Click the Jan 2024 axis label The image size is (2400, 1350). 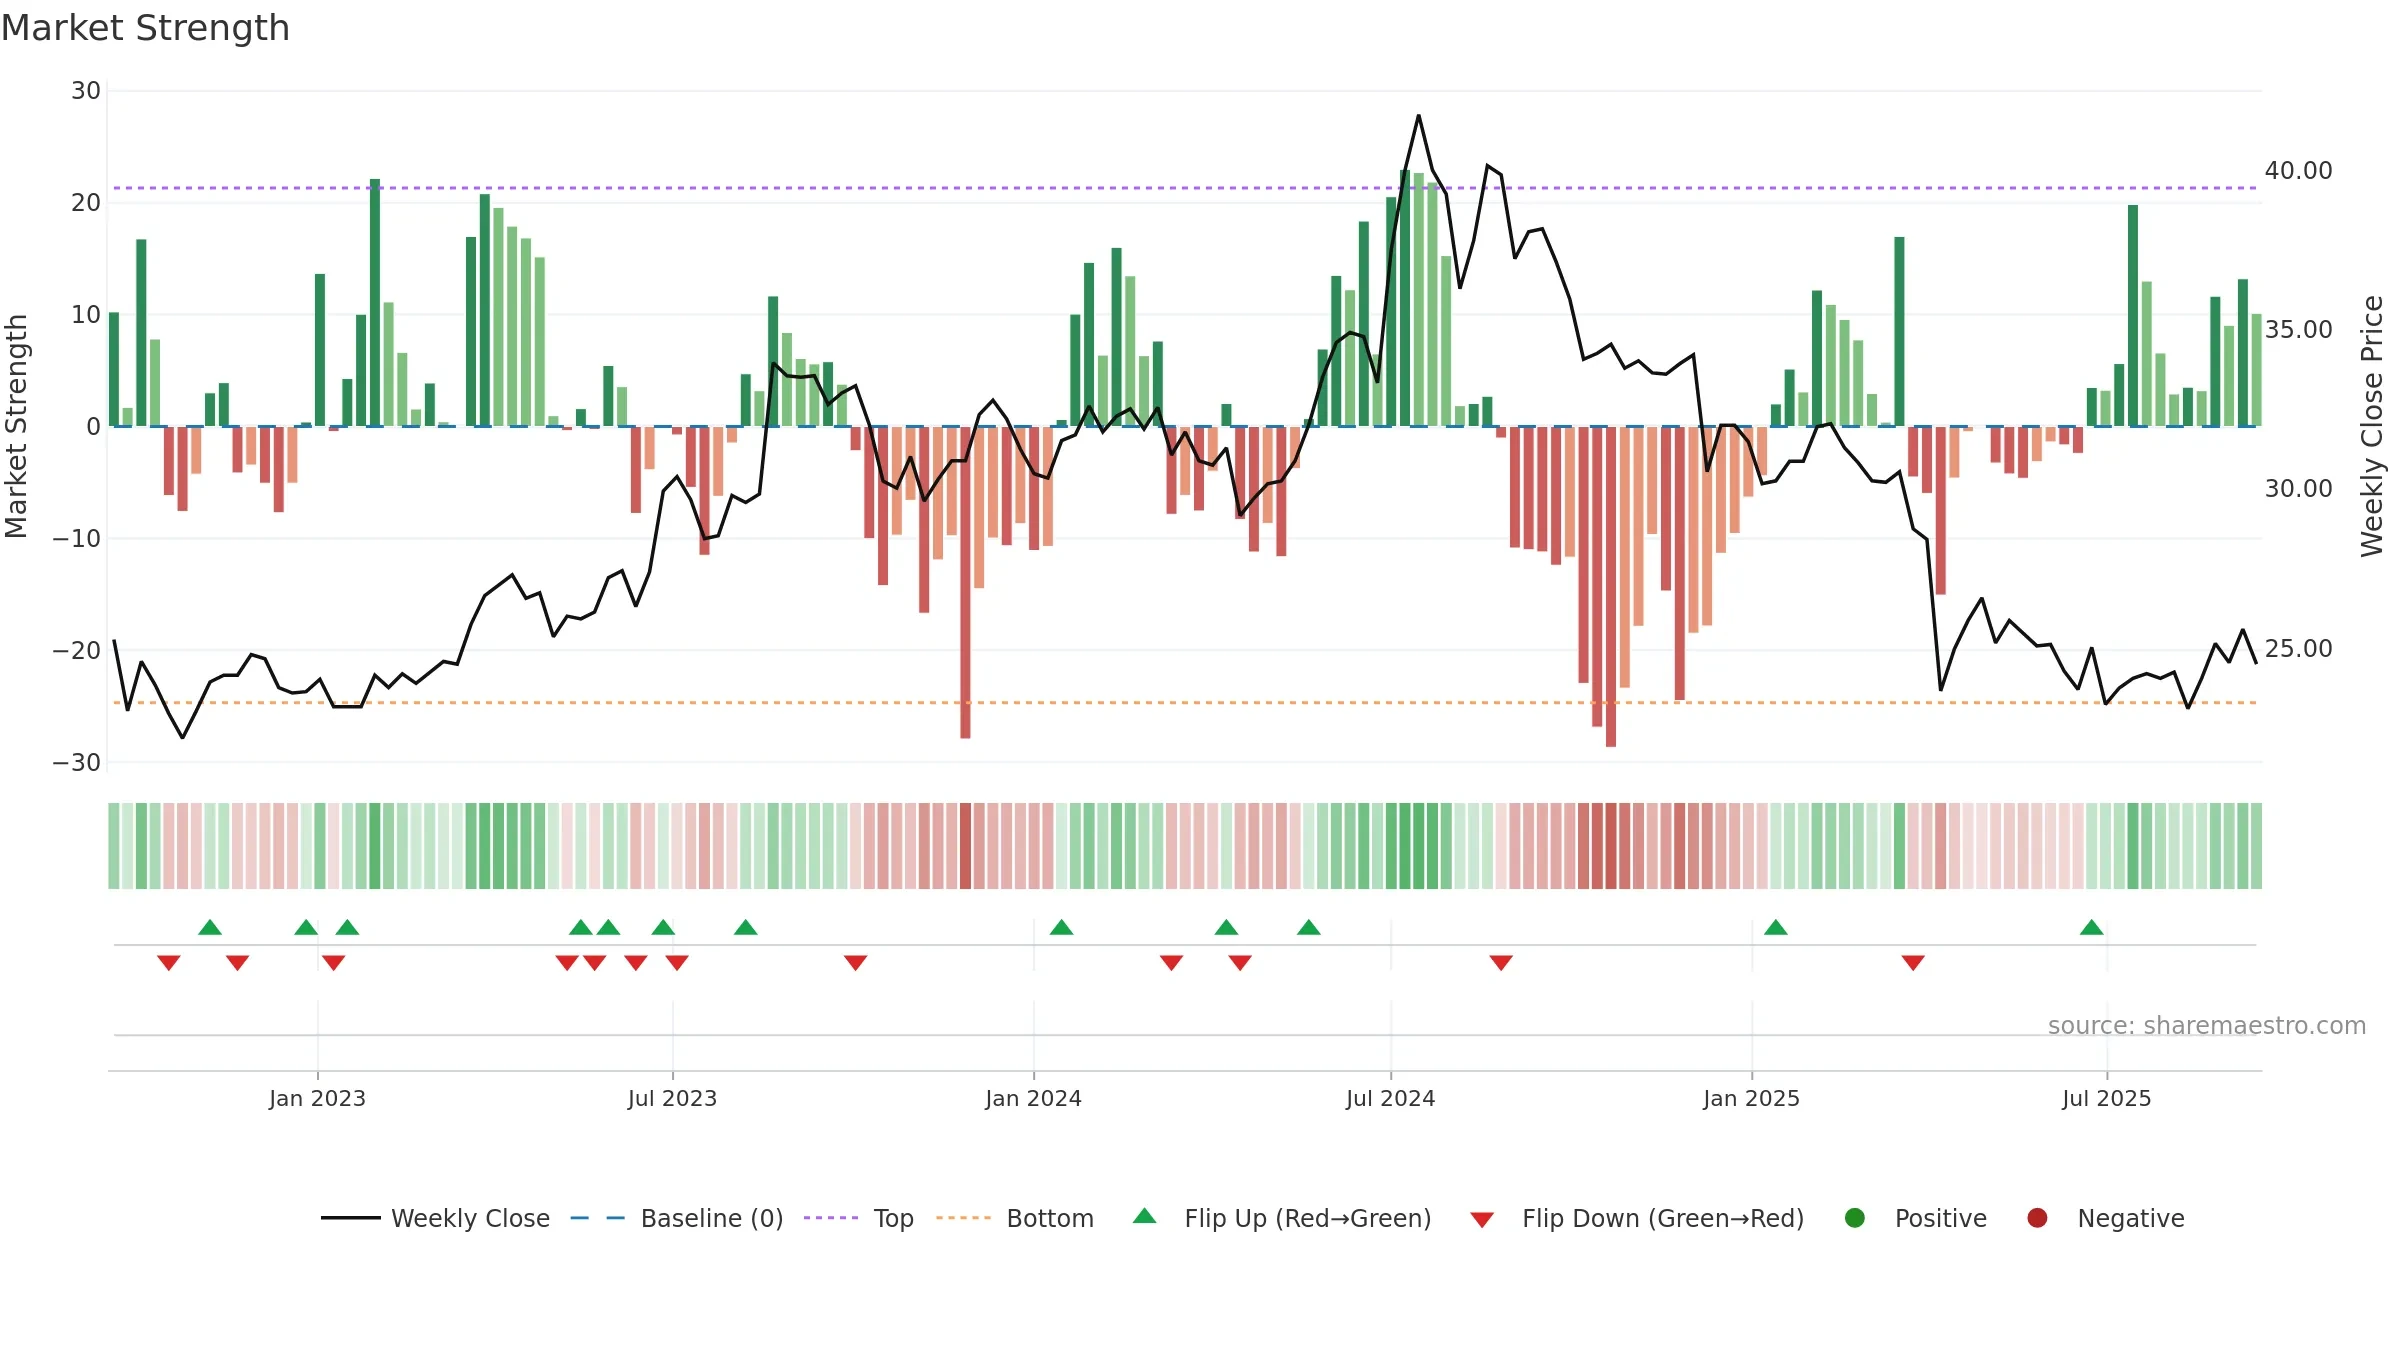click(1033, 1099)
